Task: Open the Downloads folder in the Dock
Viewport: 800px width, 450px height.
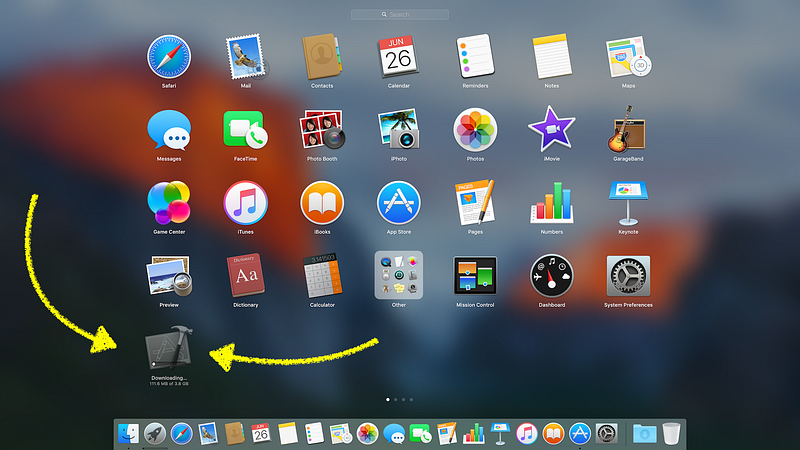Action: [x=644, y=434]
